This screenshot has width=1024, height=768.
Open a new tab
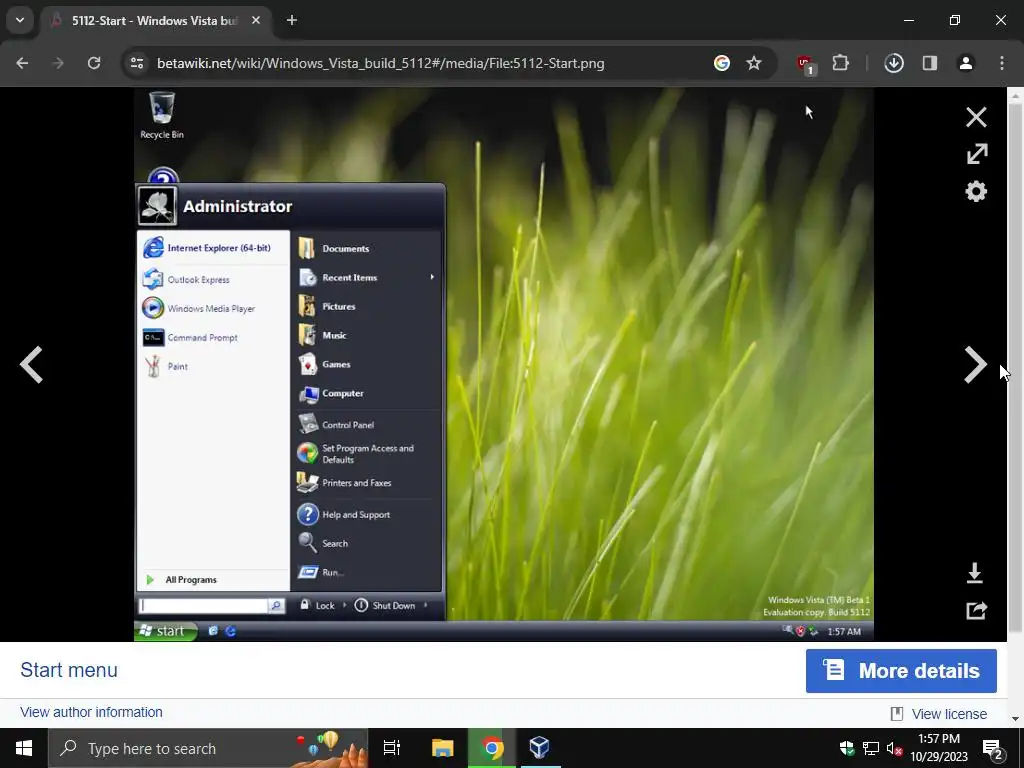[292, 20]
